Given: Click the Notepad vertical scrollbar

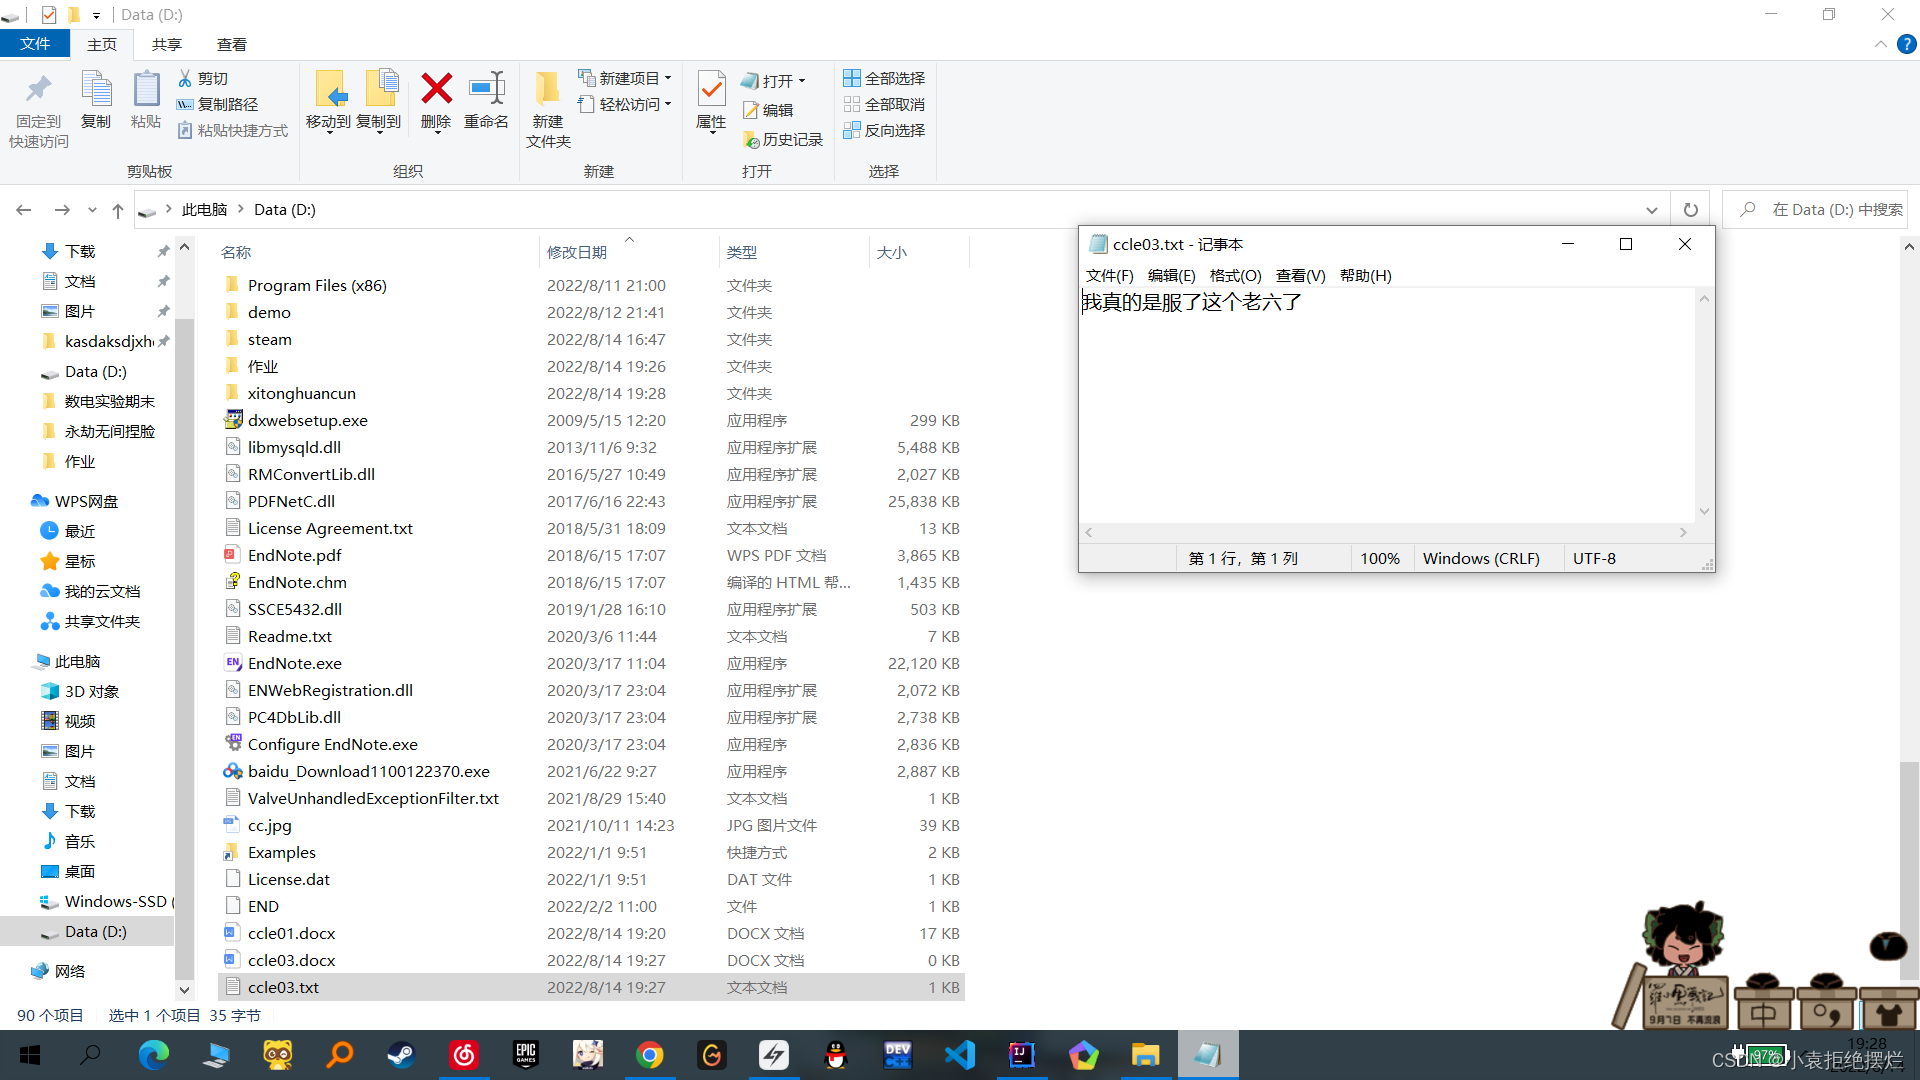Looking at the screenshot, I should [x=1704, y=405].
